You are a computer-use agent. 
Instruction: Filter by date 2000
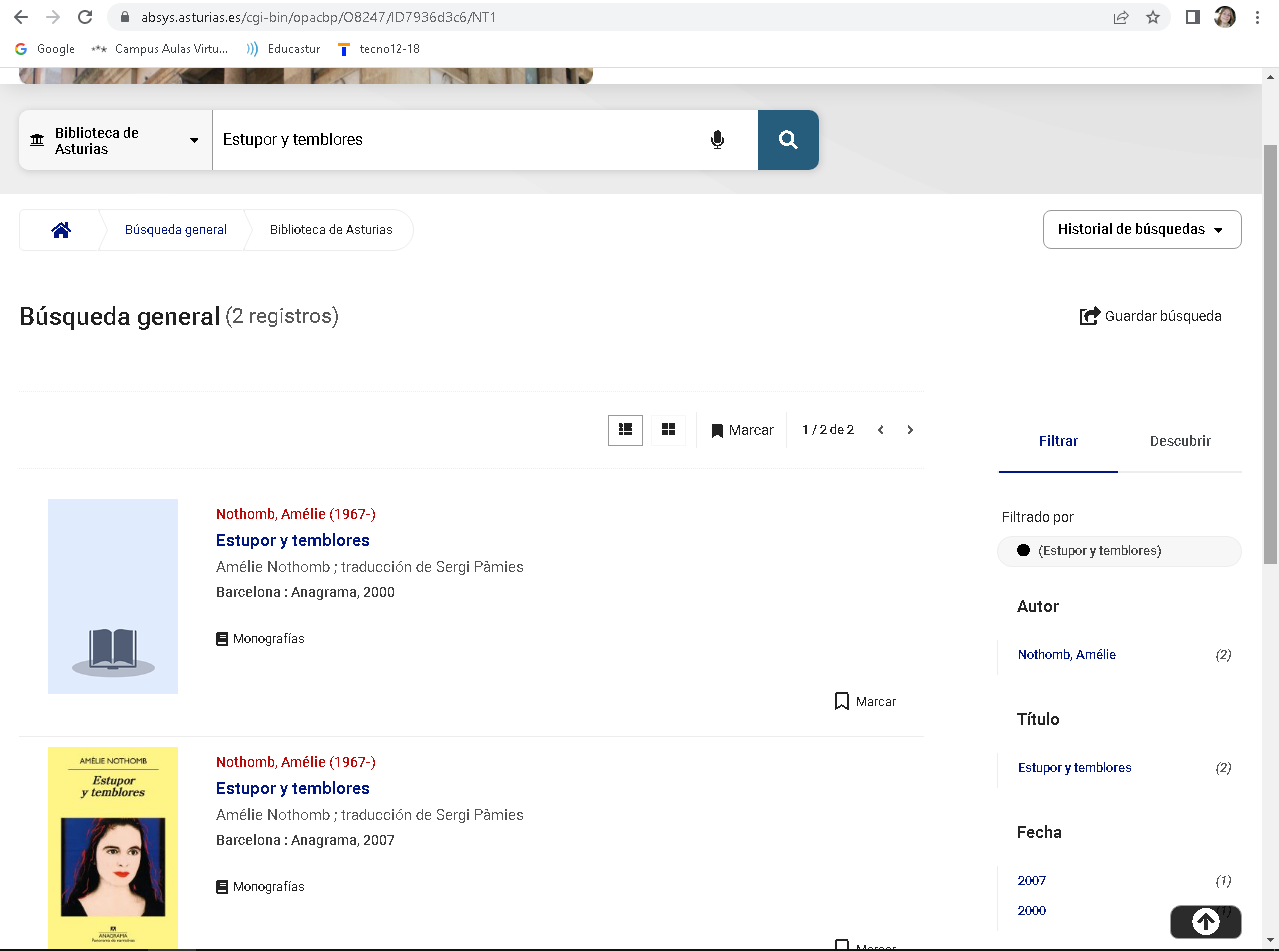pyautogui.click(x=1032, y=911)
